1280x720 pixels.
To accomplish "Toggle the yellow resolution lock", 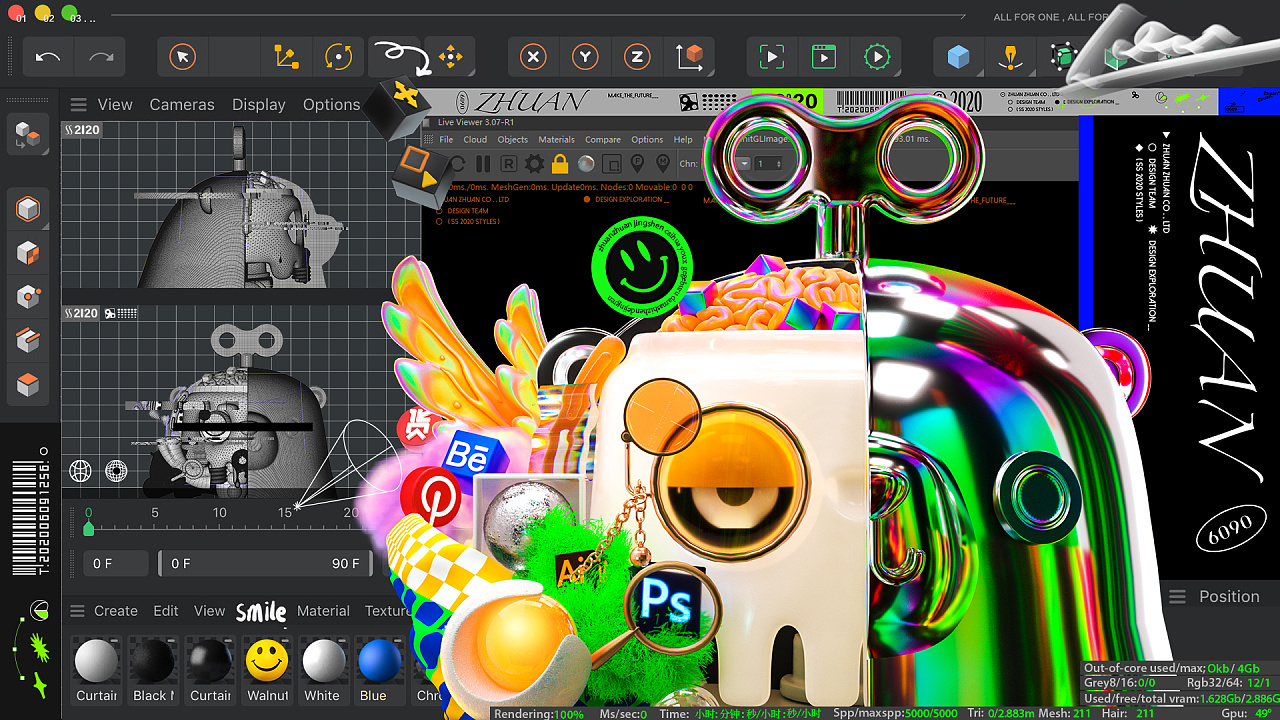I will pyautogui.click(x=560, y=164).
